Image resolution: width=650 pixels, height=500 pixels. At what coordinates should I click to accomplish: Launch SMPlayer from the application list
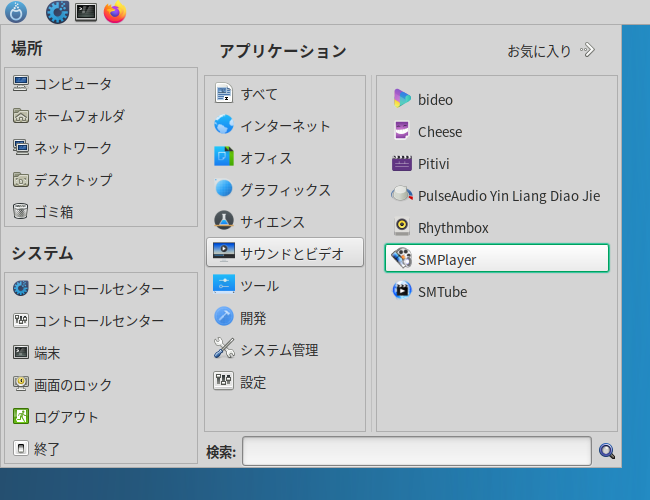497,258
